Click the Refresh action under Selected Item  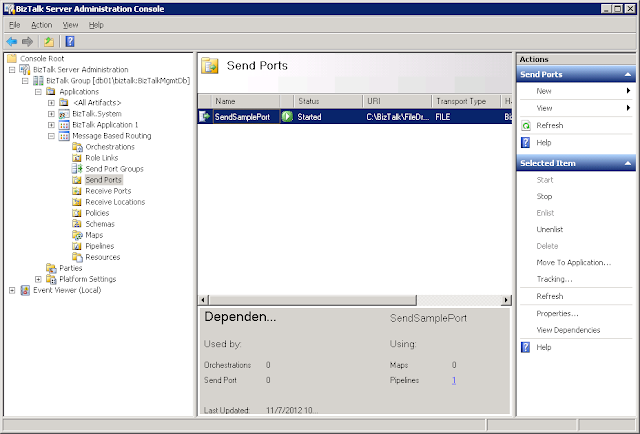tap(549, 296)
